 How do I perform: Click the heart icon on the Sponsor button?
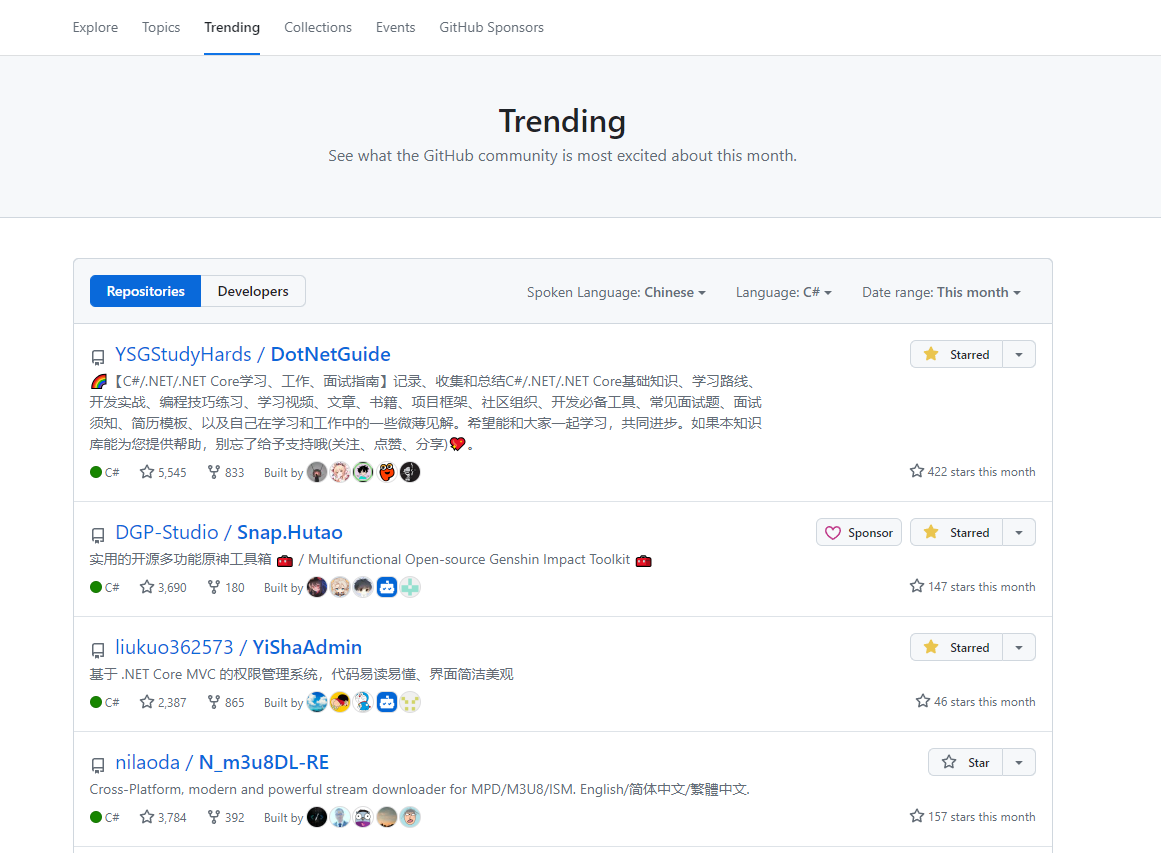click(833, 533)
